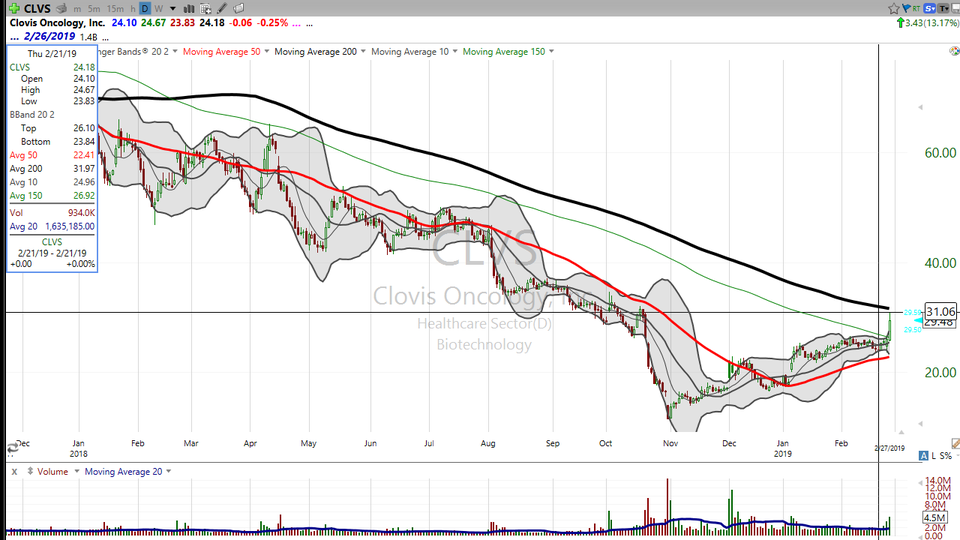Toggle log 'L' price scale
Image resolution: width=960 pixels, height=540 pixels.
pyautogui.click(x=934, y=456)
